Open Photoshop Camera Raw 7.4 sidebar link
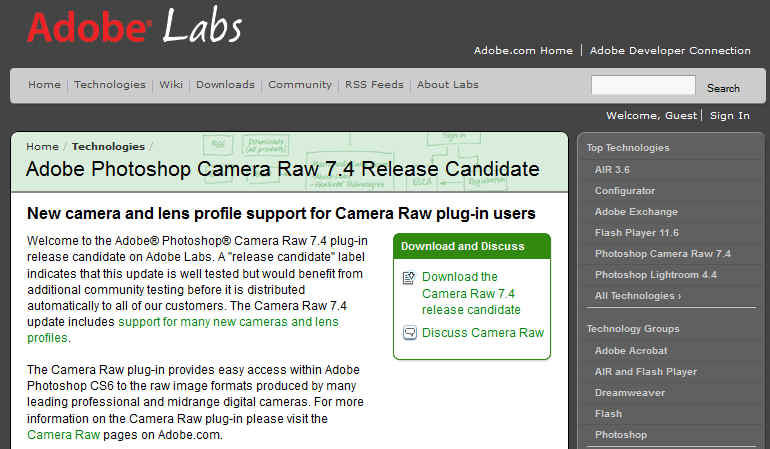The image size is (770, 449). (662, 254)
